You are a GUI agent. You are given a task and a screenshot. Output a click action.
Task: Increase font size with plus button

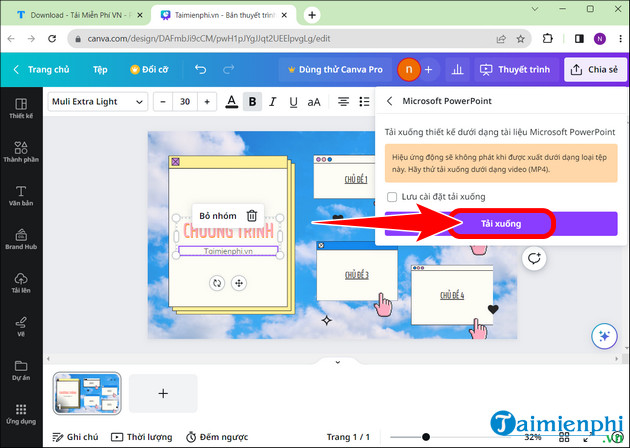(207, 102)
